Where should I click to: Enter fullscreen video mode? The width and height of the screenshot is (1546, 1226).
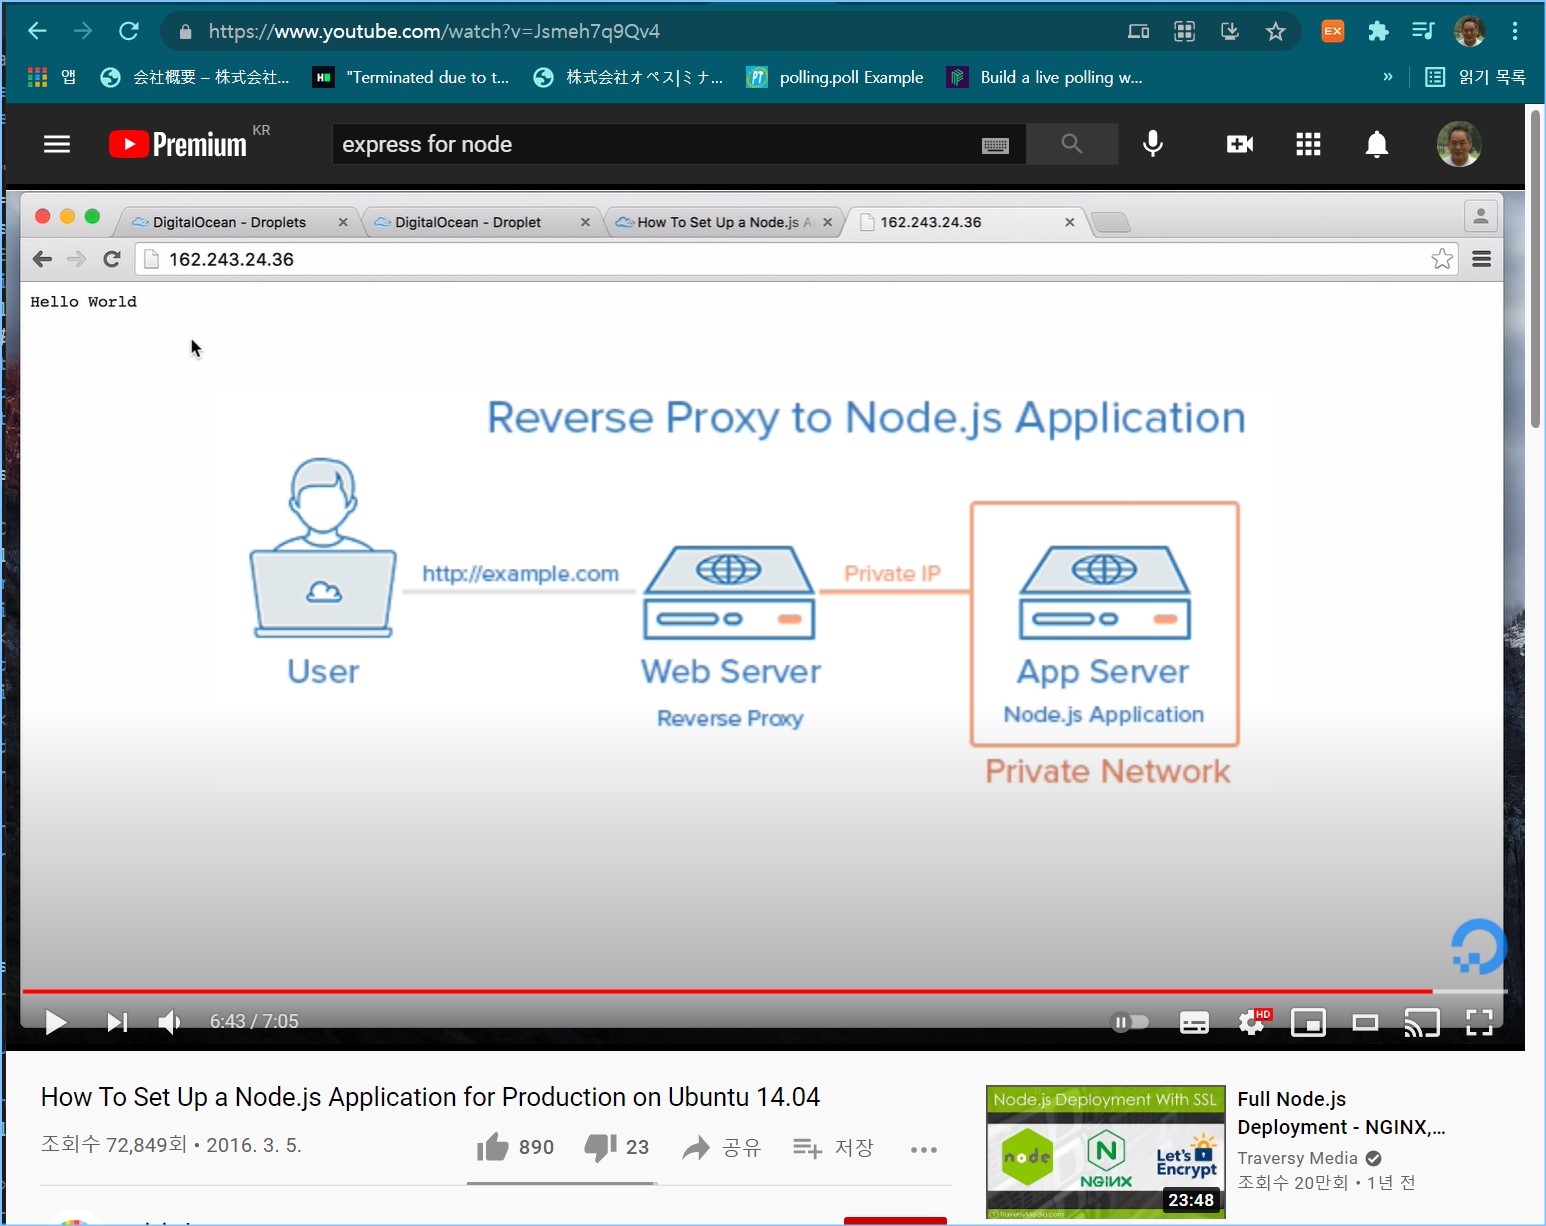[1479, 1022]
